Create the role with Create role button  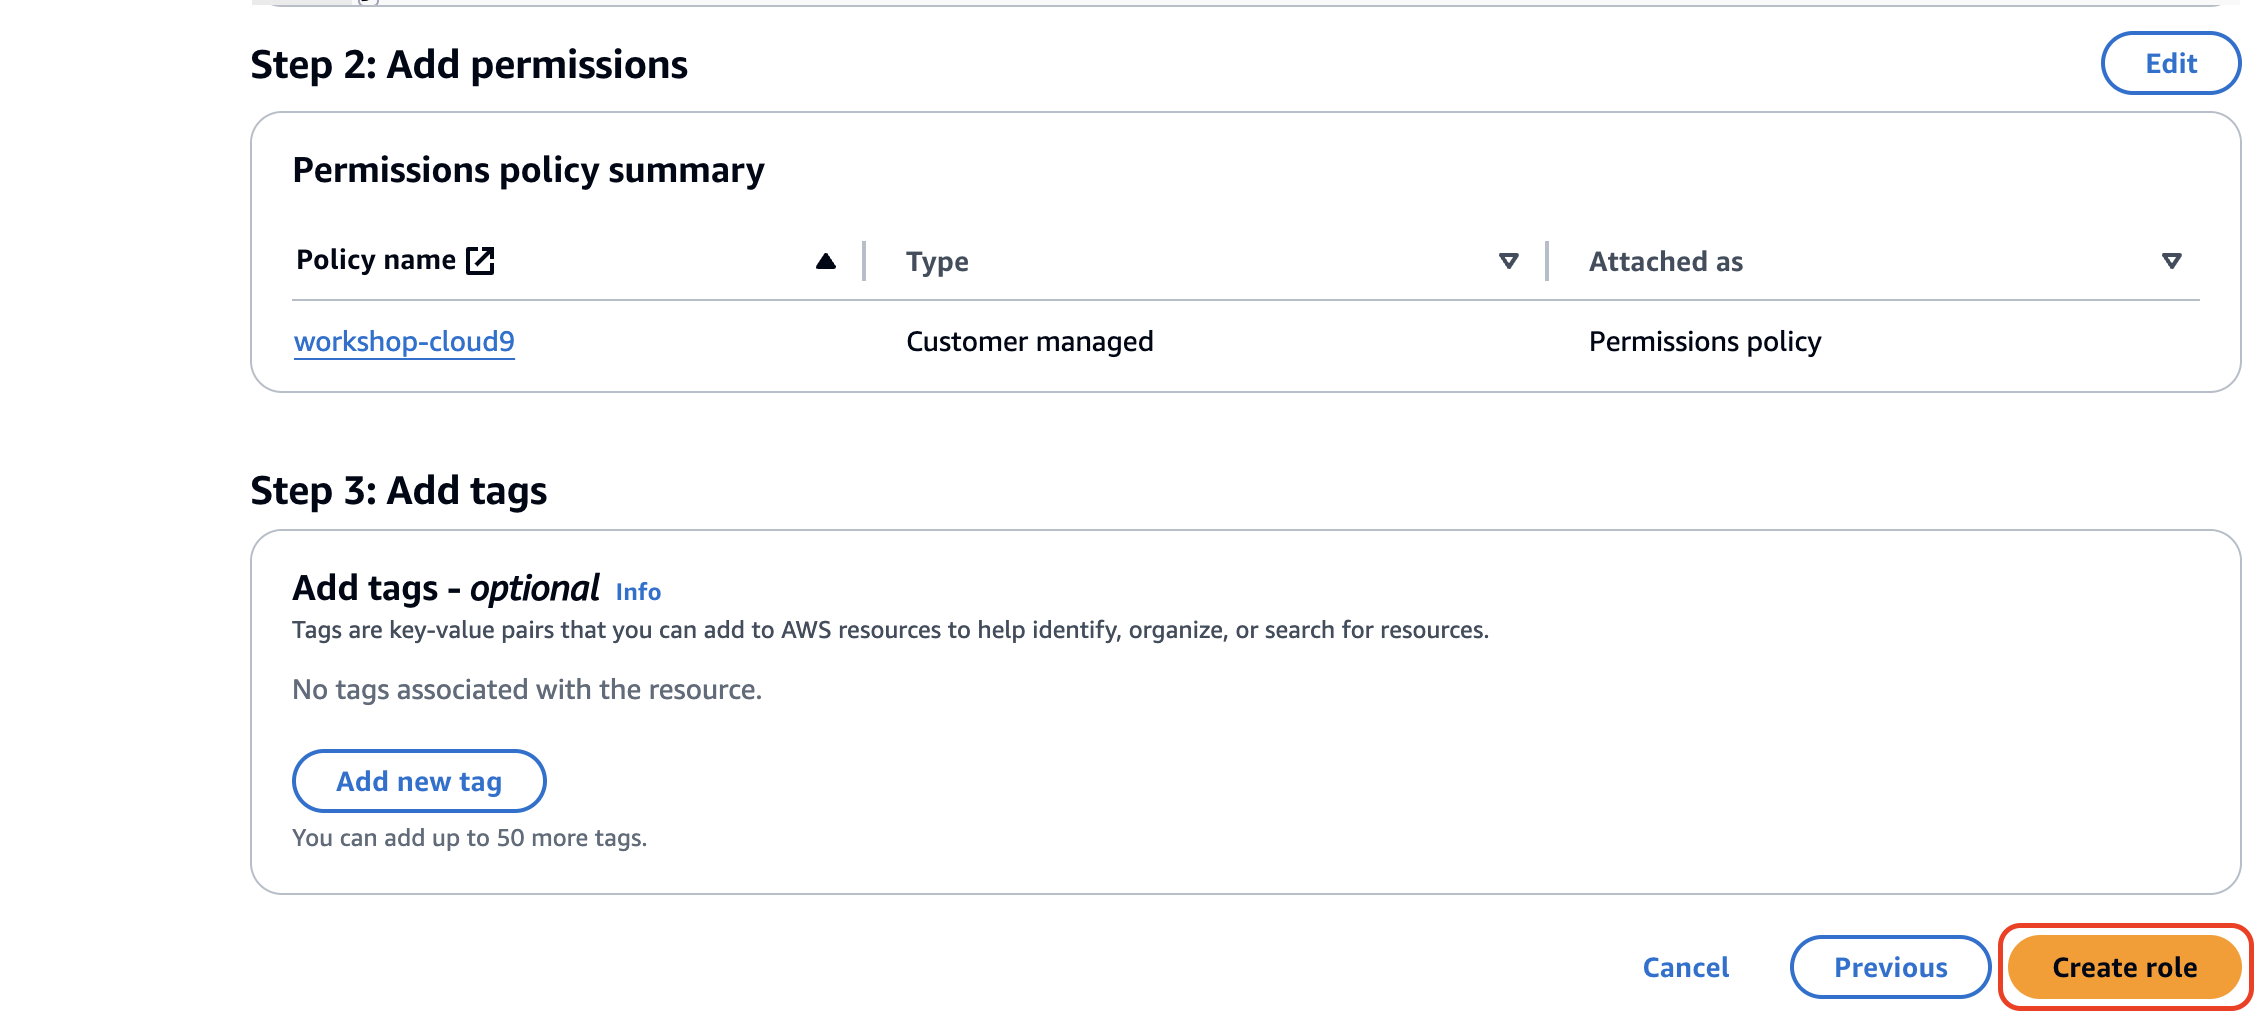click(x=2123, y=967)
